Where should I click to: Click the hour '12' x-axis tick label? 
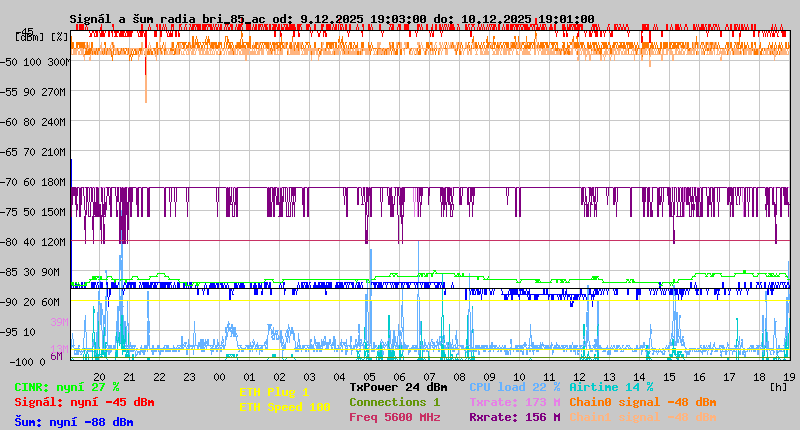(x=579, y=377)
